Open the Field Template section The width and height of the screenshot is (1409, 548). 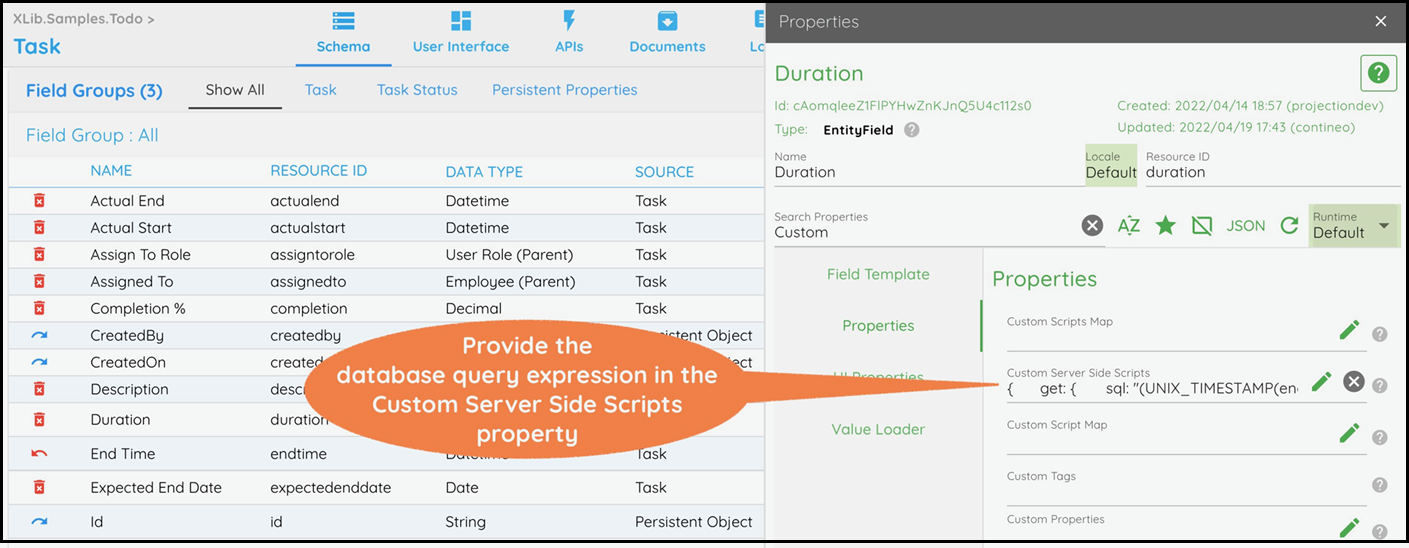point(878,274)
